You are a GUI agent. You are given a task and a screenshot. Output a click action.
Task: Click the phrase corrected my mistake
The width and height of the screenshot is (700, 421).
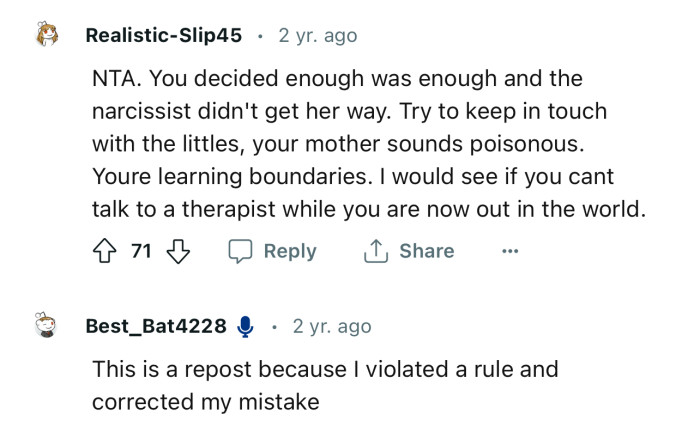[205, 402]
